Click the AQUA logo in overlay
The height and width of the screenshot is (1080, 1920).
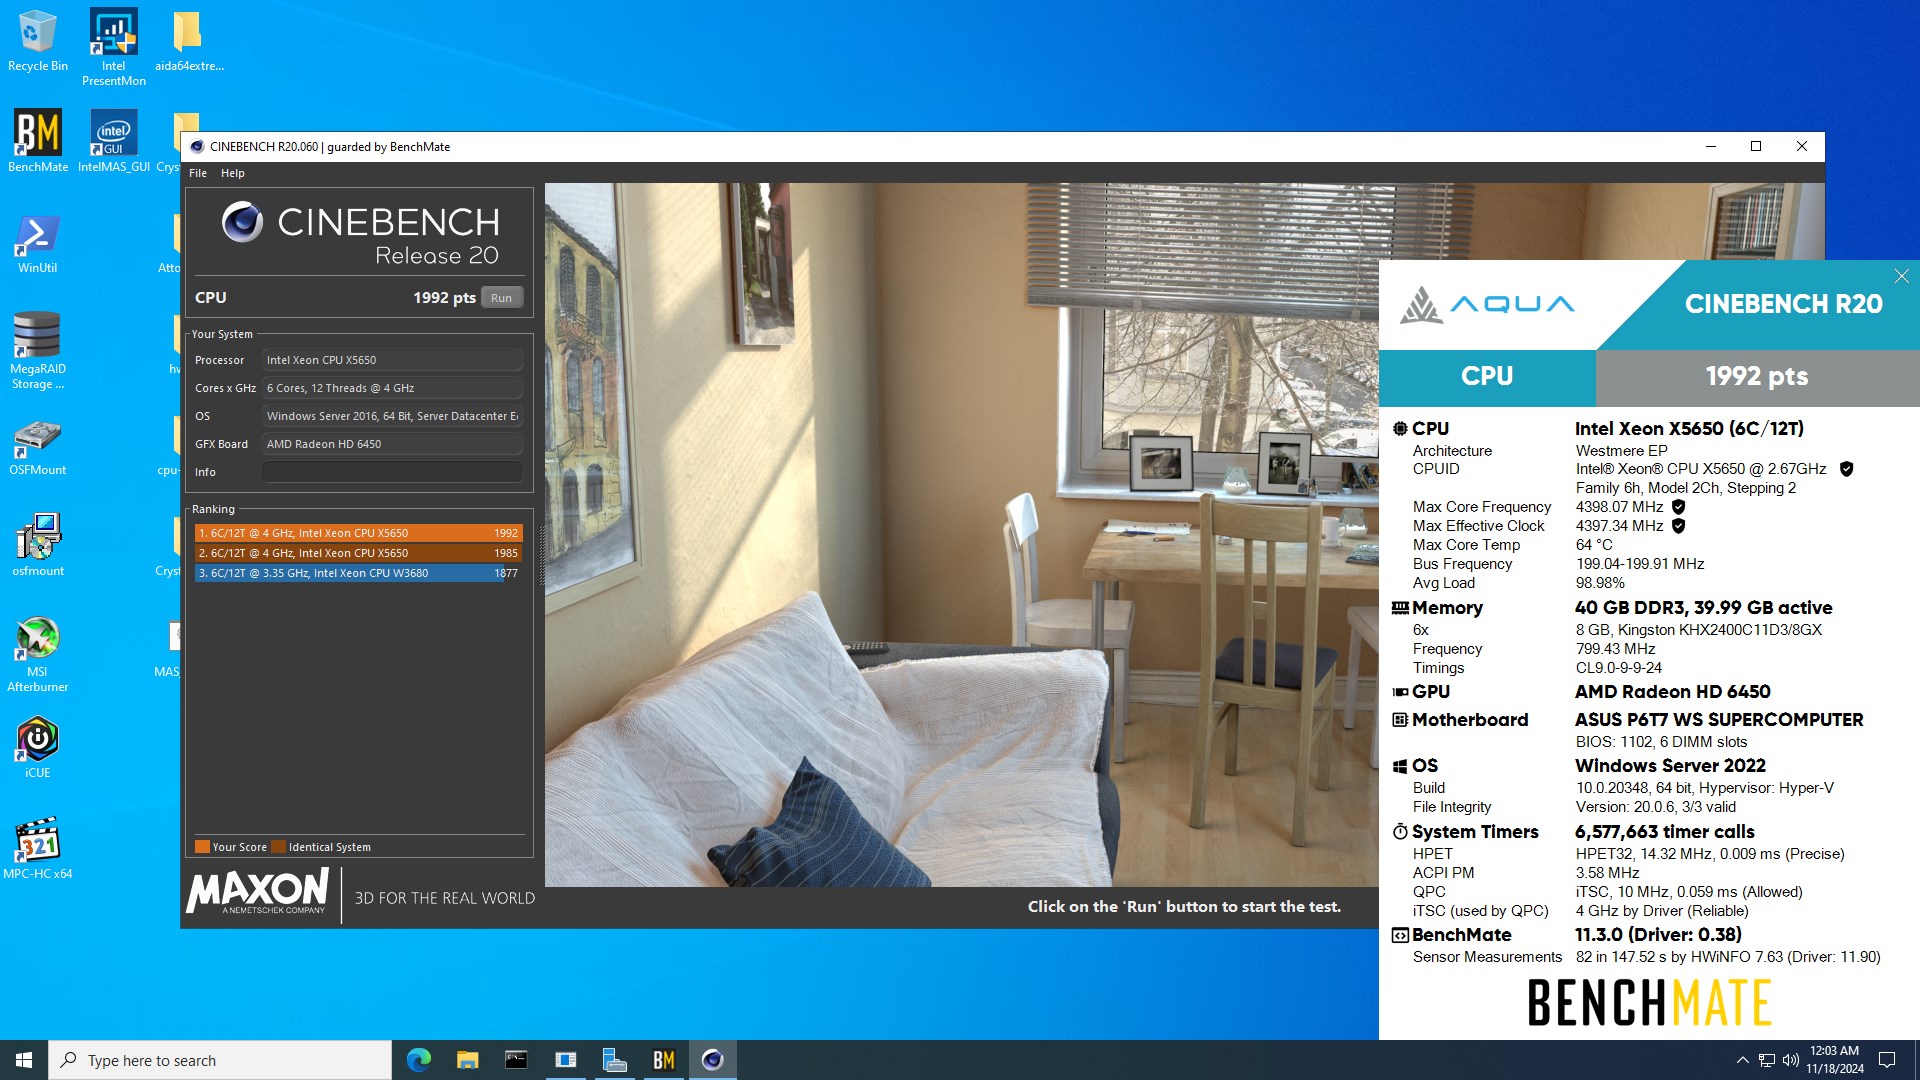1487,304
